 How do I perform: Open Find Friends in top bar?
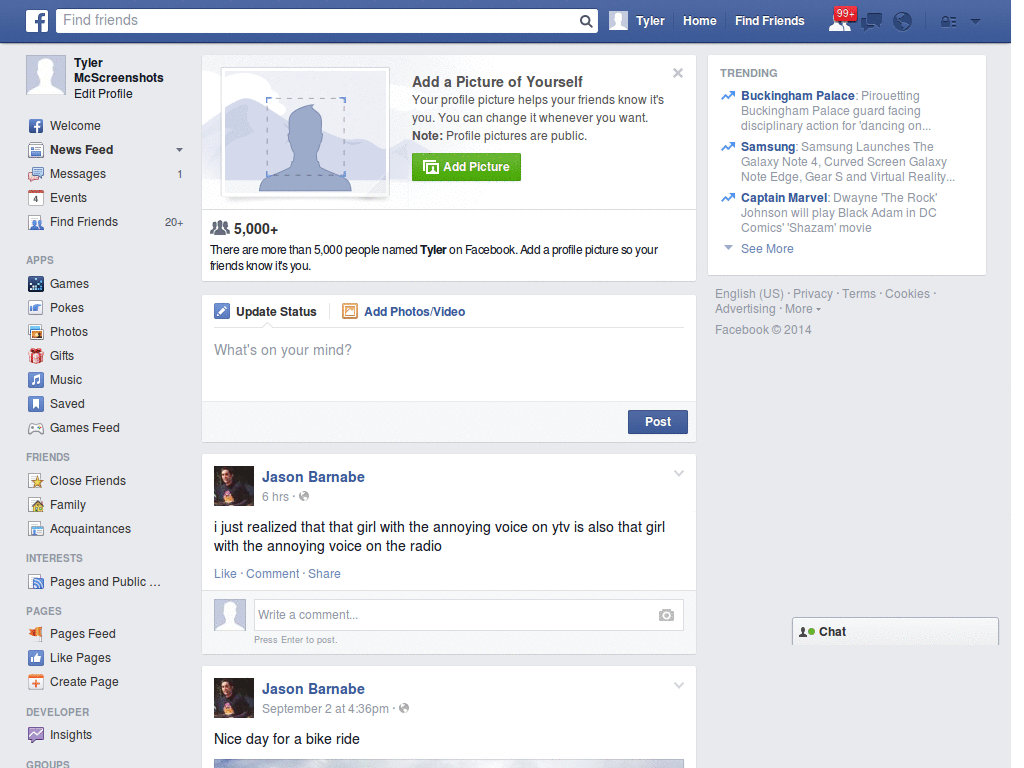click(x=769, y=21)
